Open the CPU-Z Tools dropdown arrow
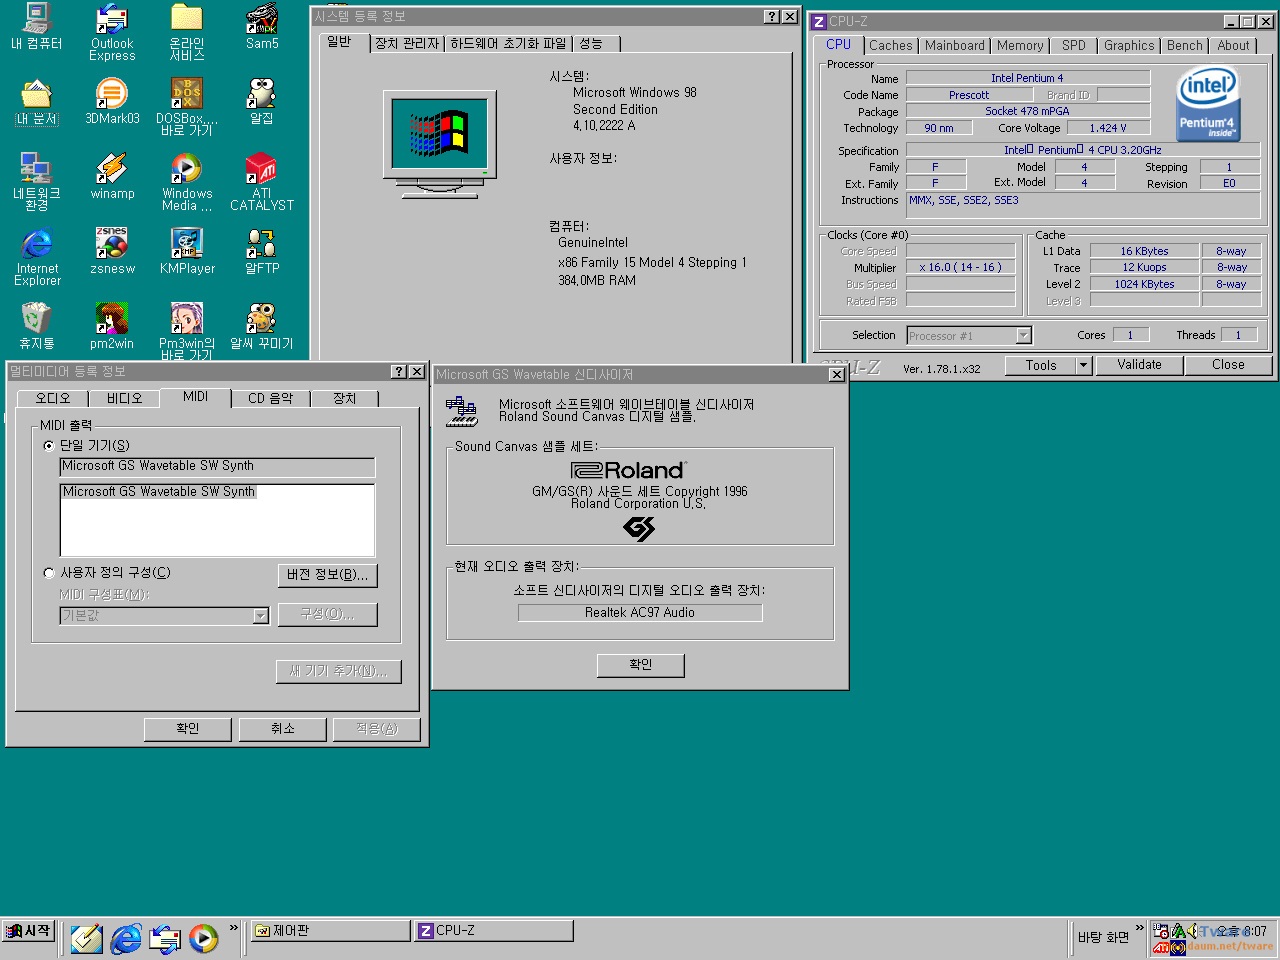Screen dimensions: 1280x960 pos(1083,366)
